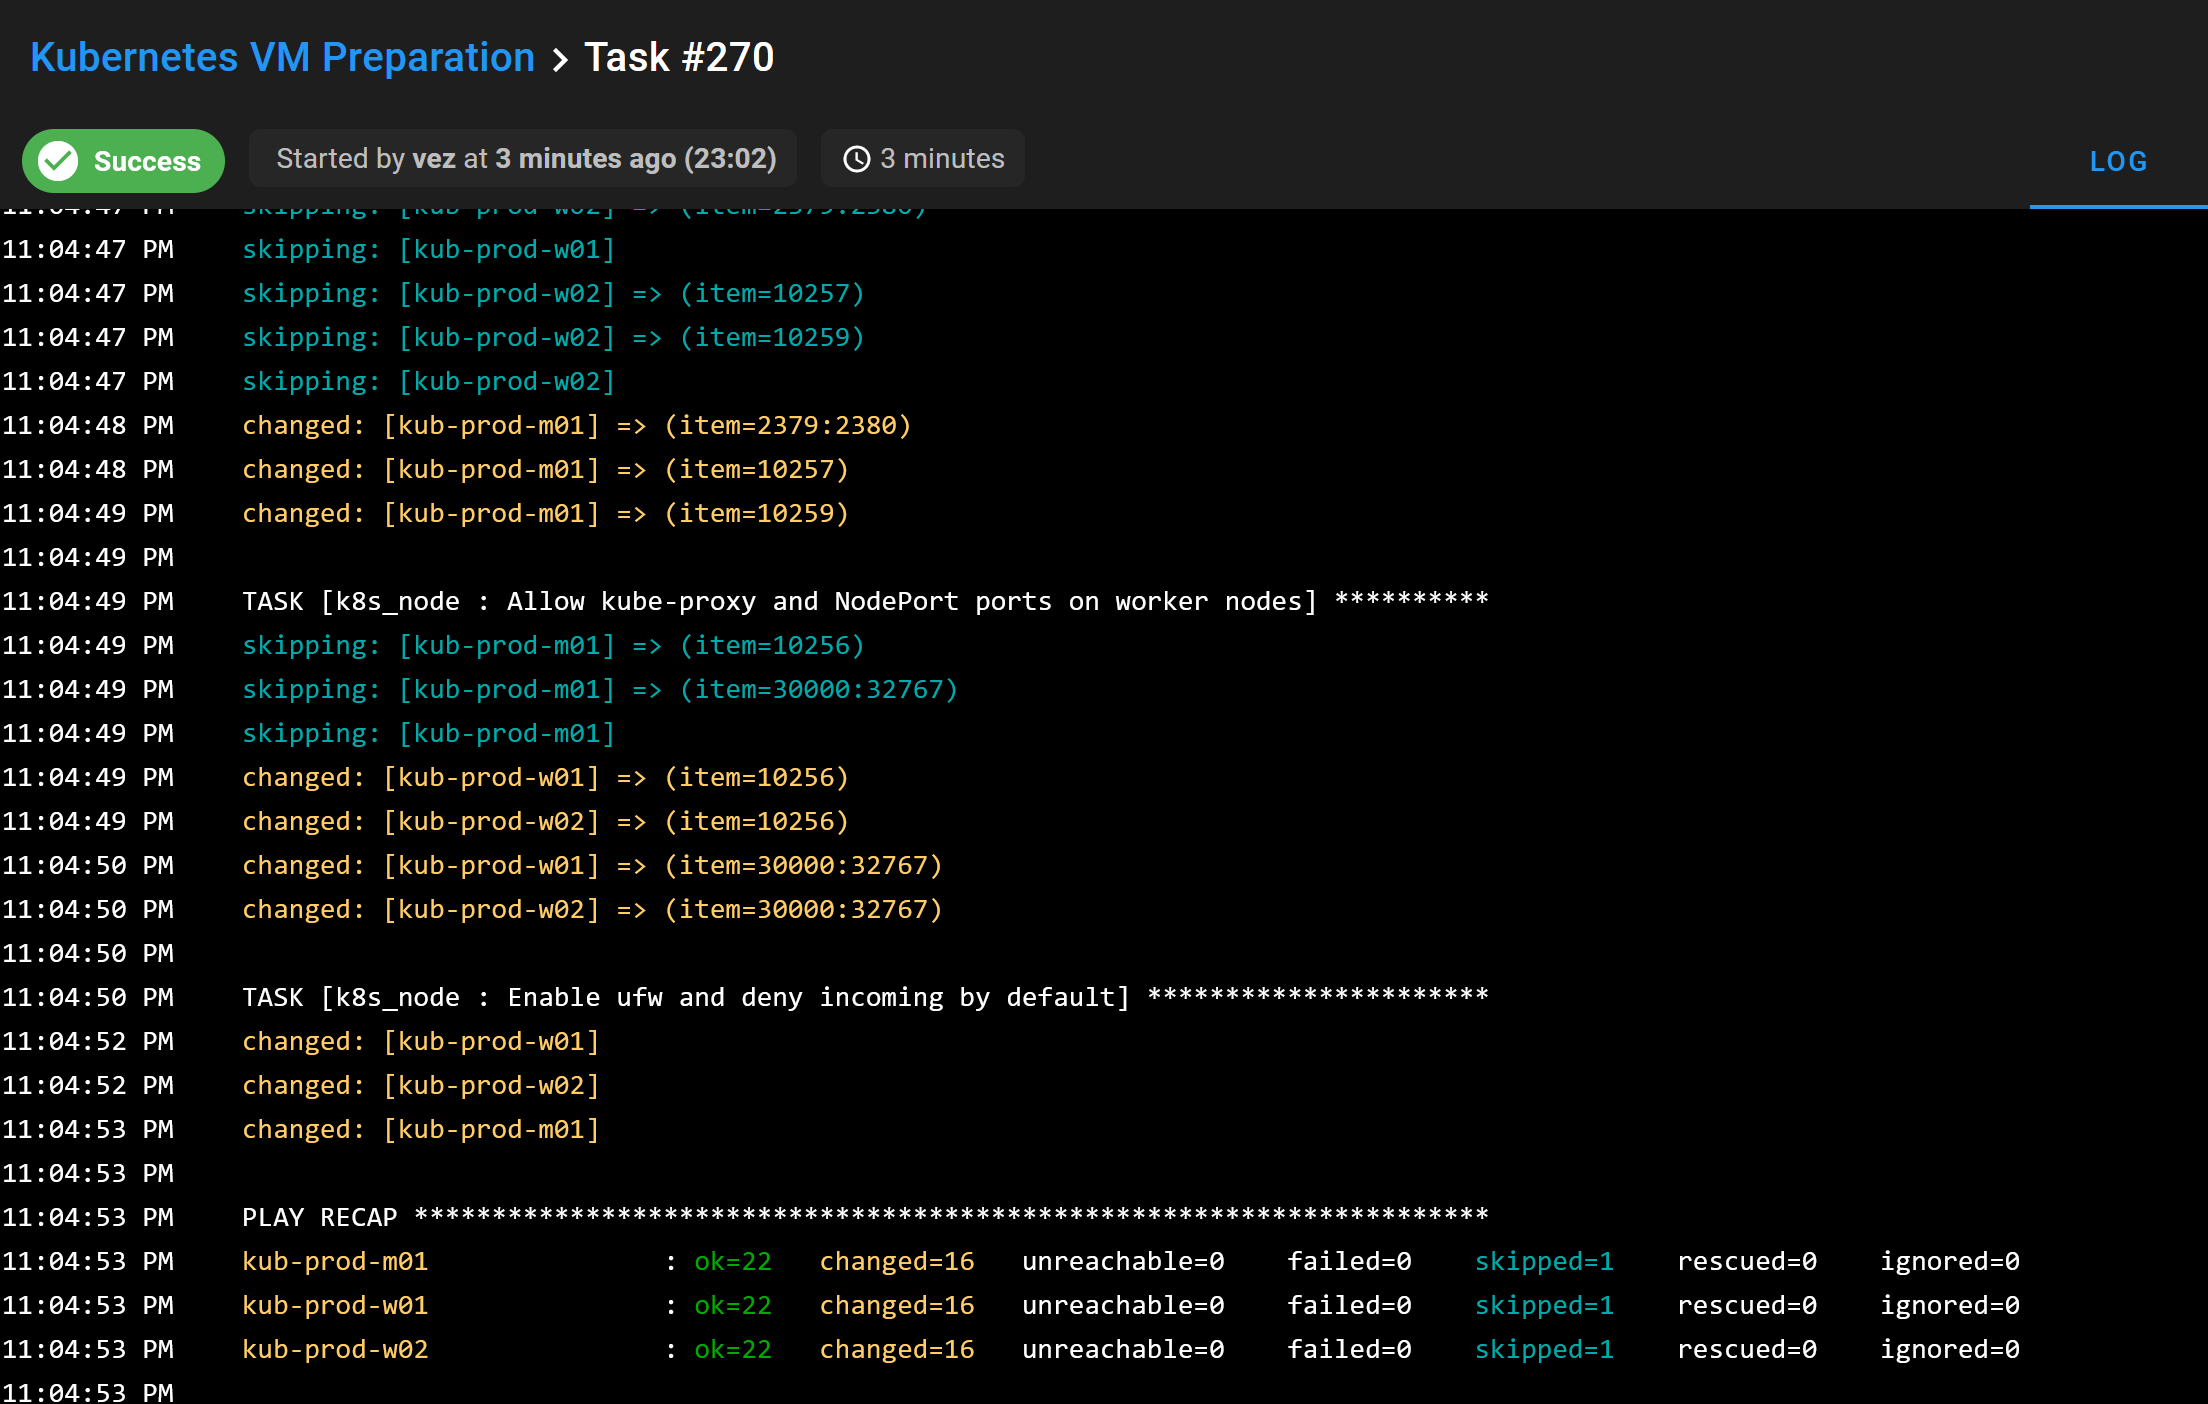Click changed kub-prod-w01 item=10256 line
The image size is (2208, 1404).
pos(545,777)
